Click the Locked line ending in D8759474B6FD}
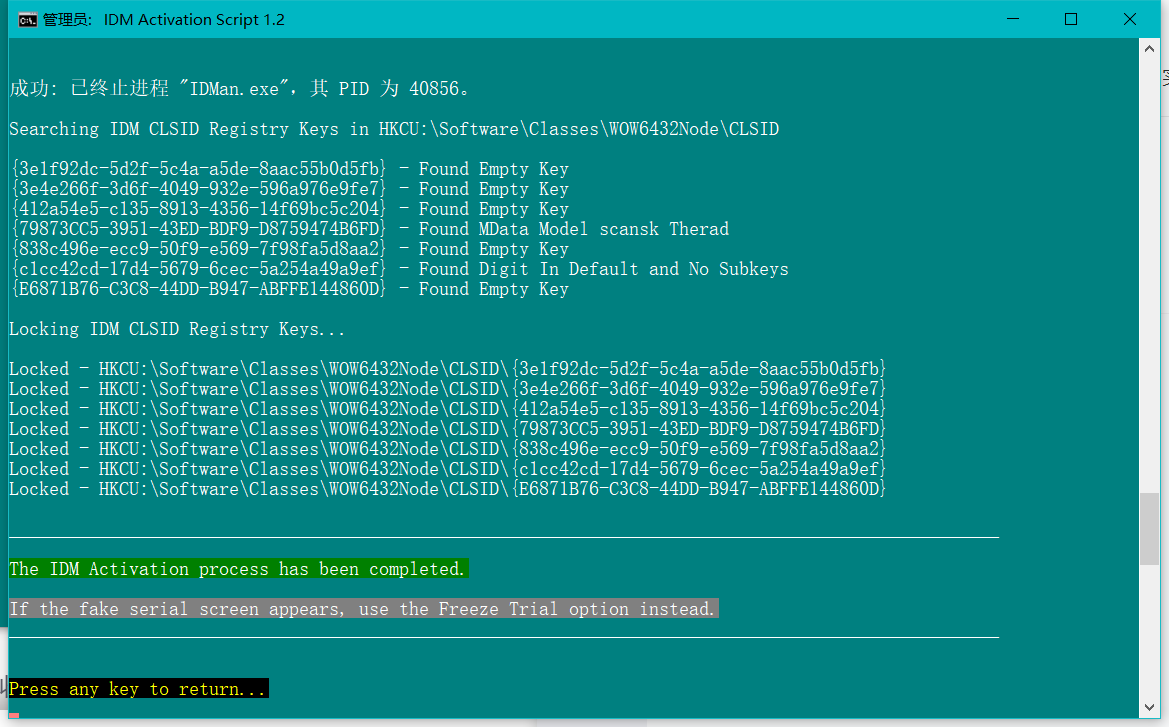 [x=447, y=429]
